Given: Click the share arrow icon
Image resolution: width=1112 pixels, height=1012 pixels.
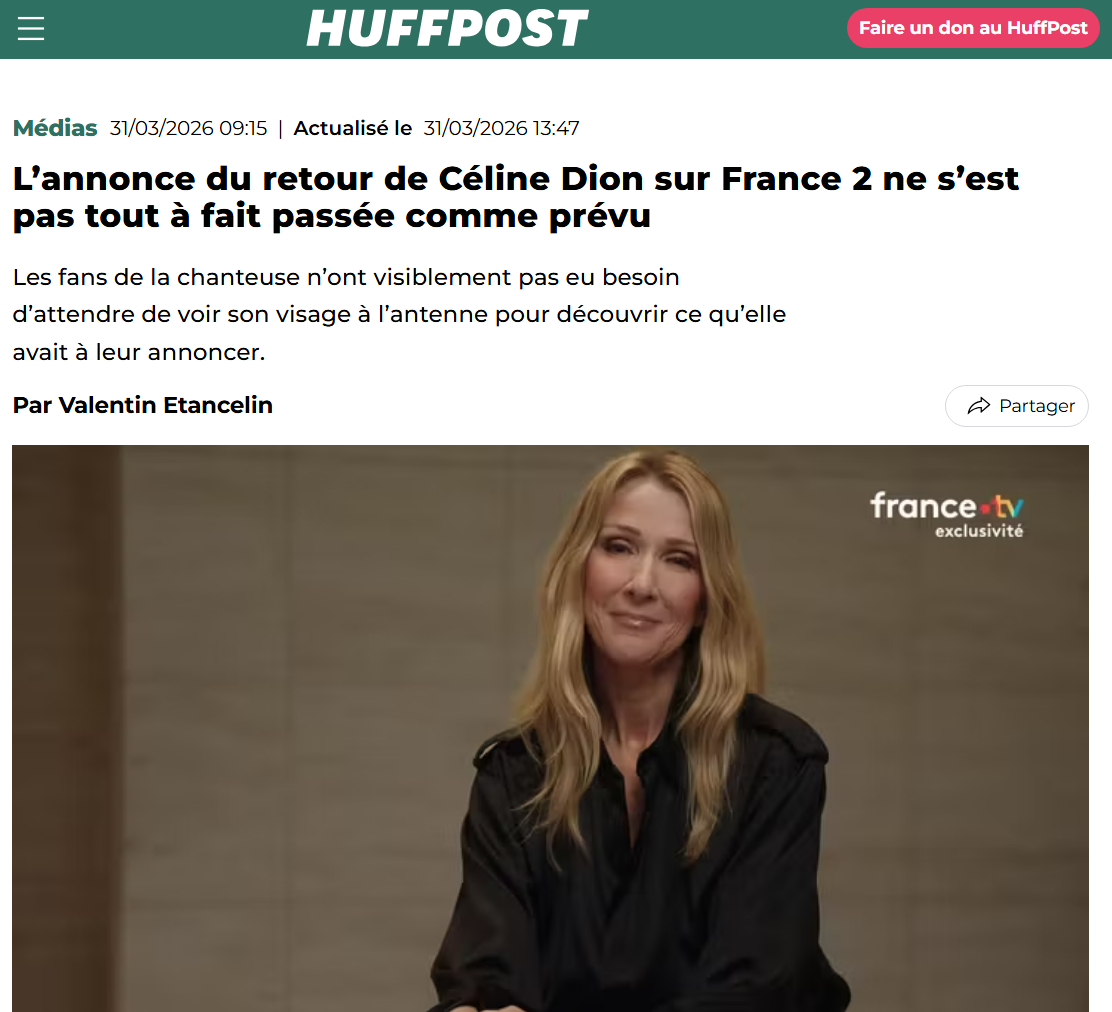Looking at the screenshot, I should pyautogui.click(x=979, y=406).
